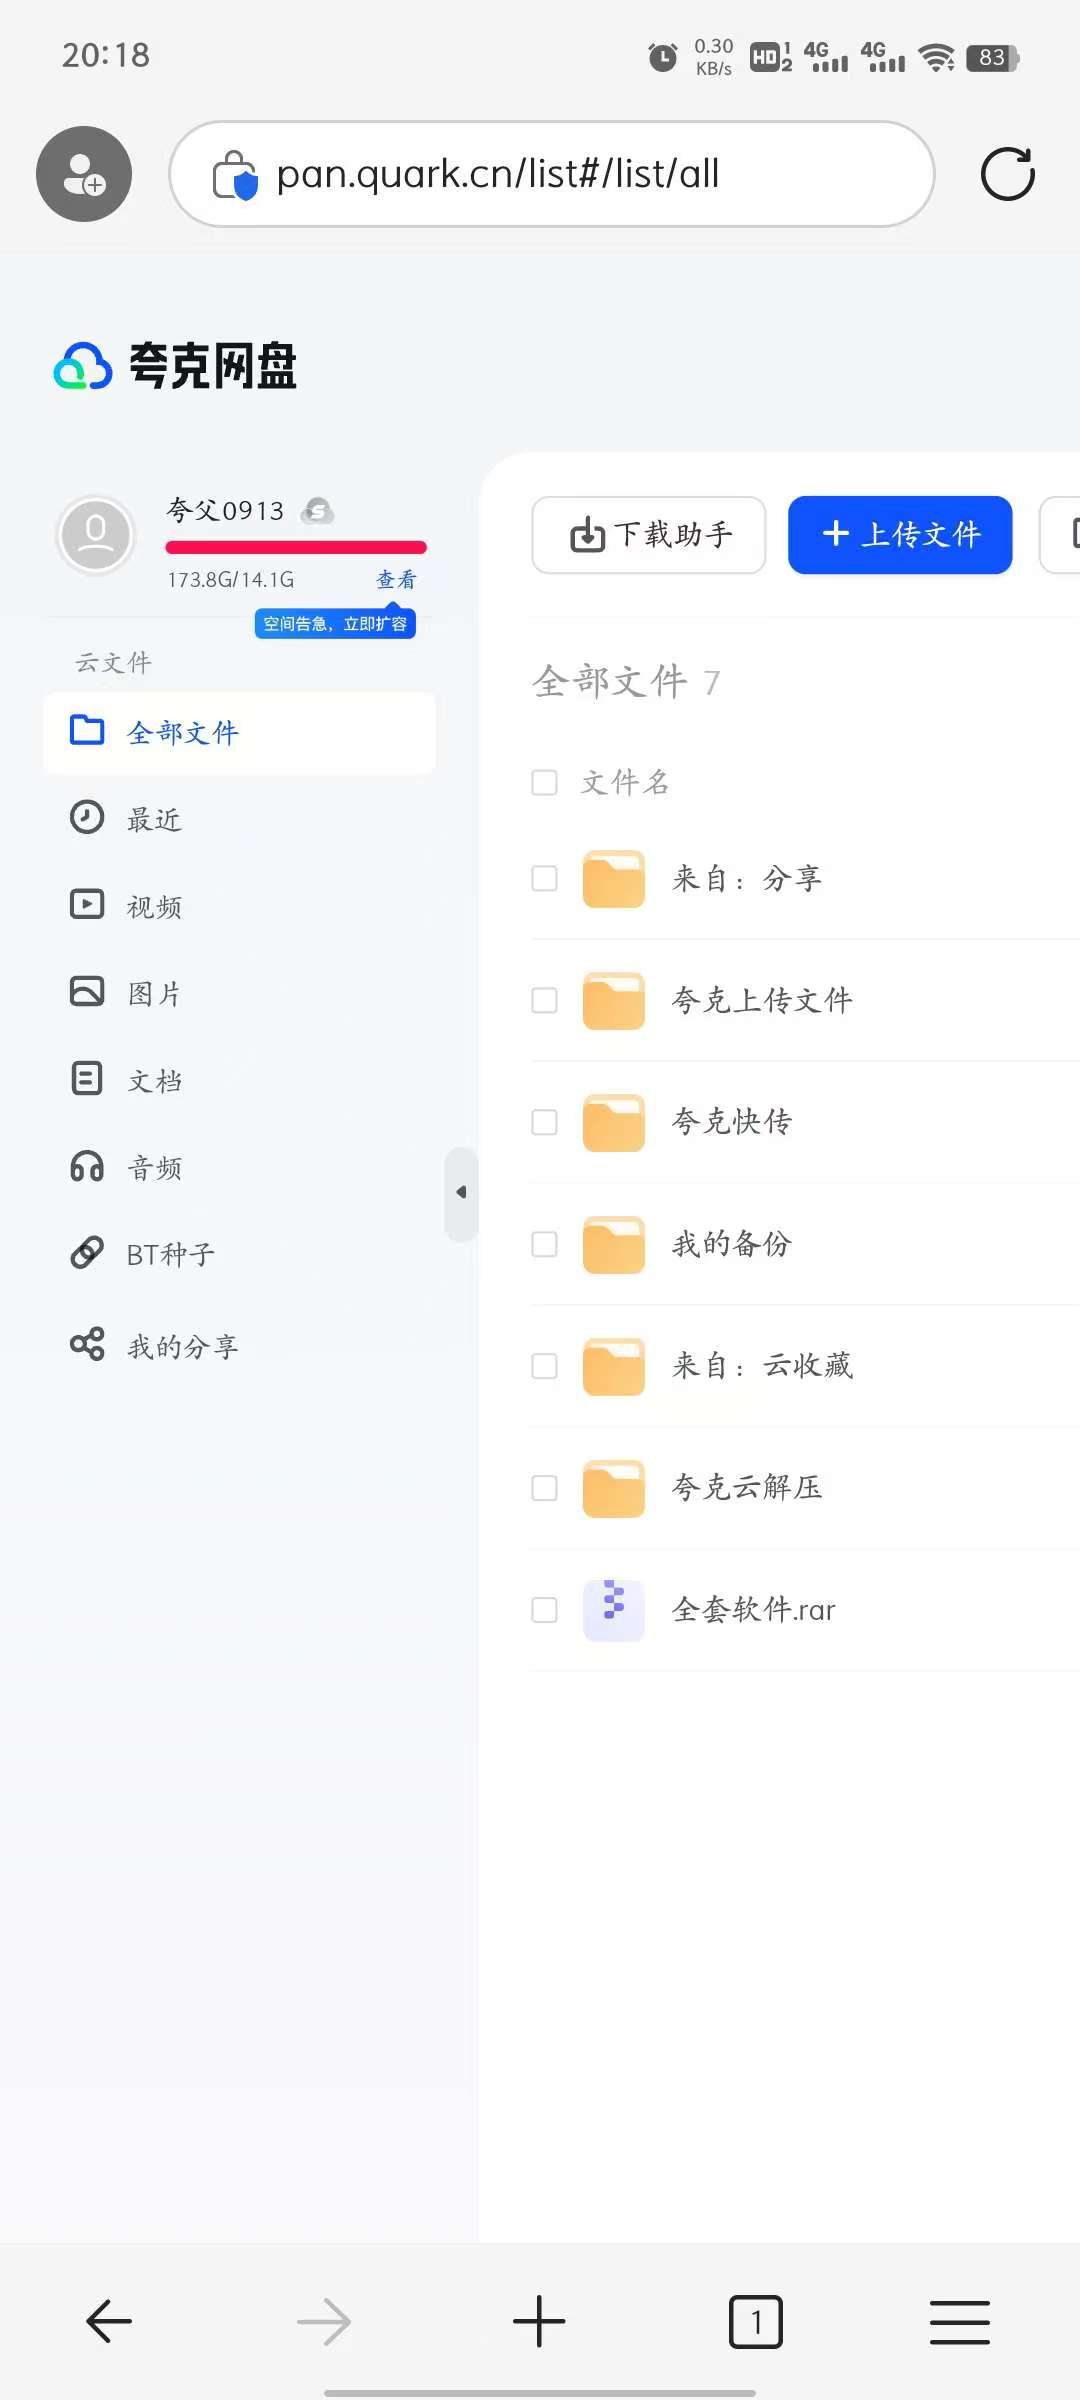Click the 下载助手 button
1080x2400 pixels.
coord(649,535)
